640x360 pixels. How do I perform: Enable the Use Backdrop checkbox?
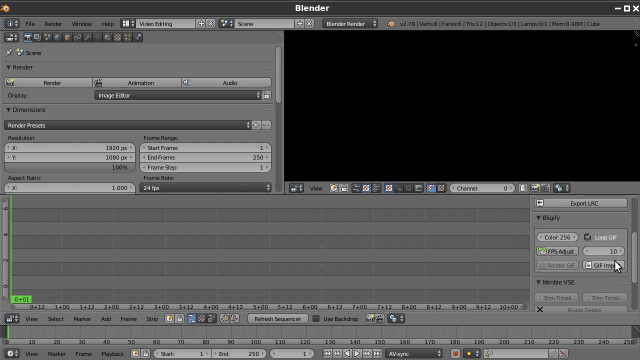[x=316, y=318]
